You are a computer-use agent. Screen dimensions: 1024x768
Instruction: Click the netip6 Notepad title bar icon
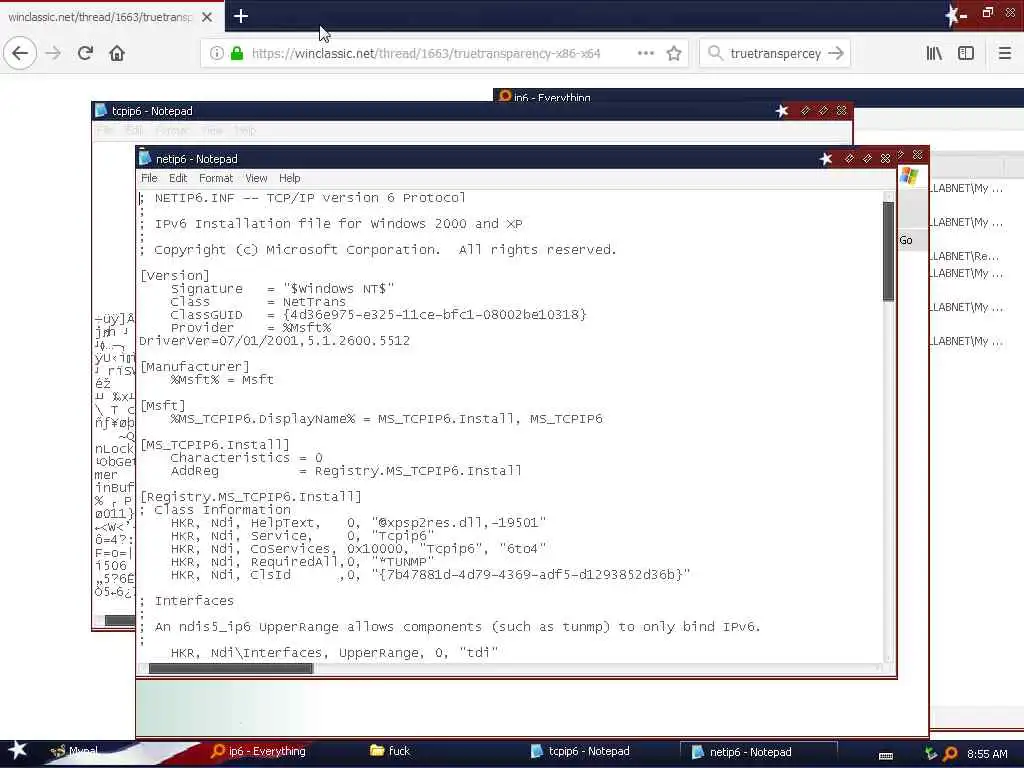pos(145,158)
